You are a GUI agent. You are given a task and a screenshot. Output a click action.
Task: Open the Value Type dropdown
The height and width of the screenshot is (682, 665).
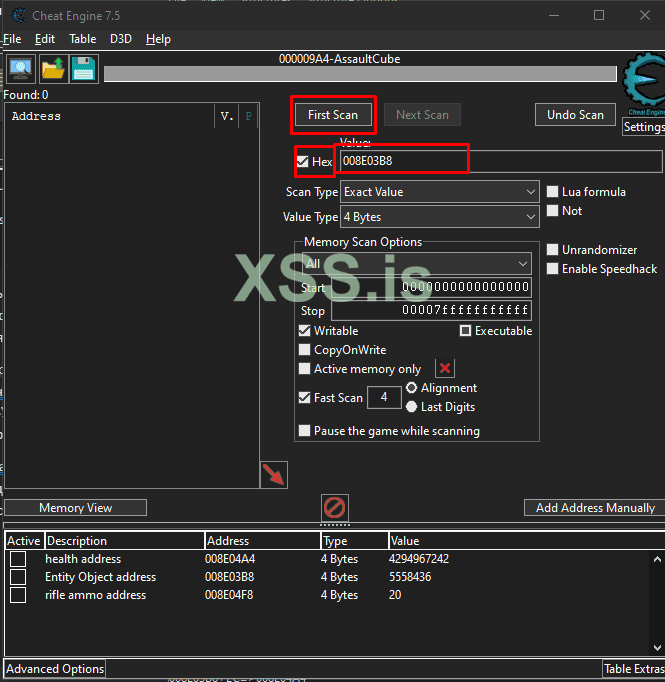click(x=439, y=217)
